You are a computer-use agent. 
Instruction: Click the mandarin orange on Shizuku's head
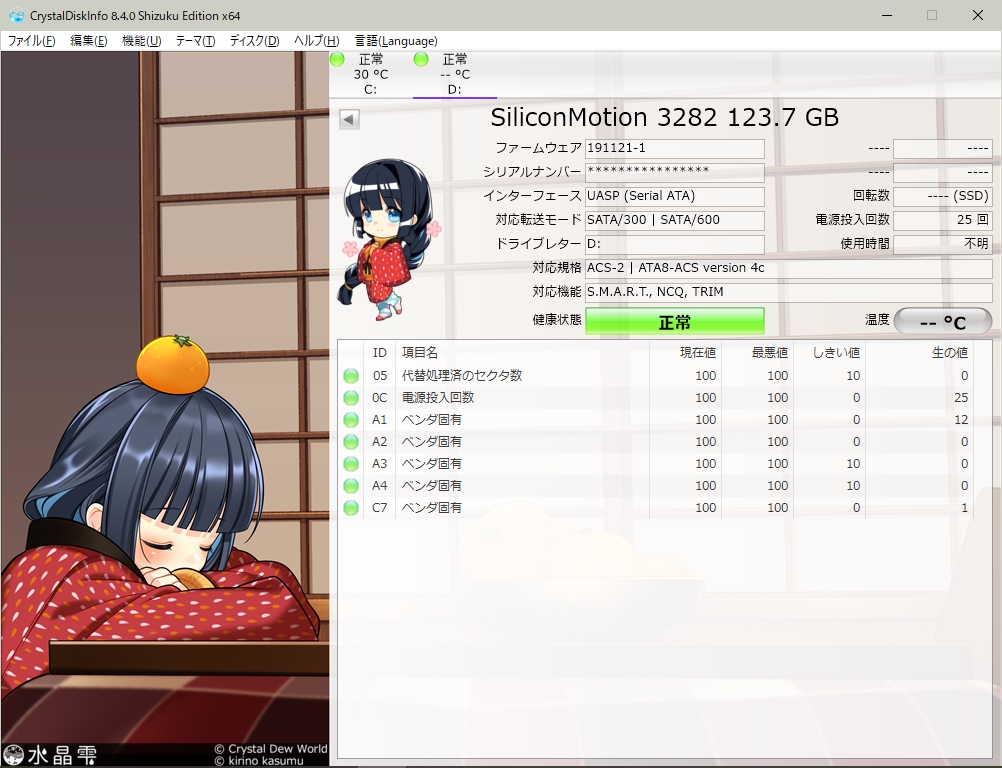pyautogui.click(x=173, y=364)
